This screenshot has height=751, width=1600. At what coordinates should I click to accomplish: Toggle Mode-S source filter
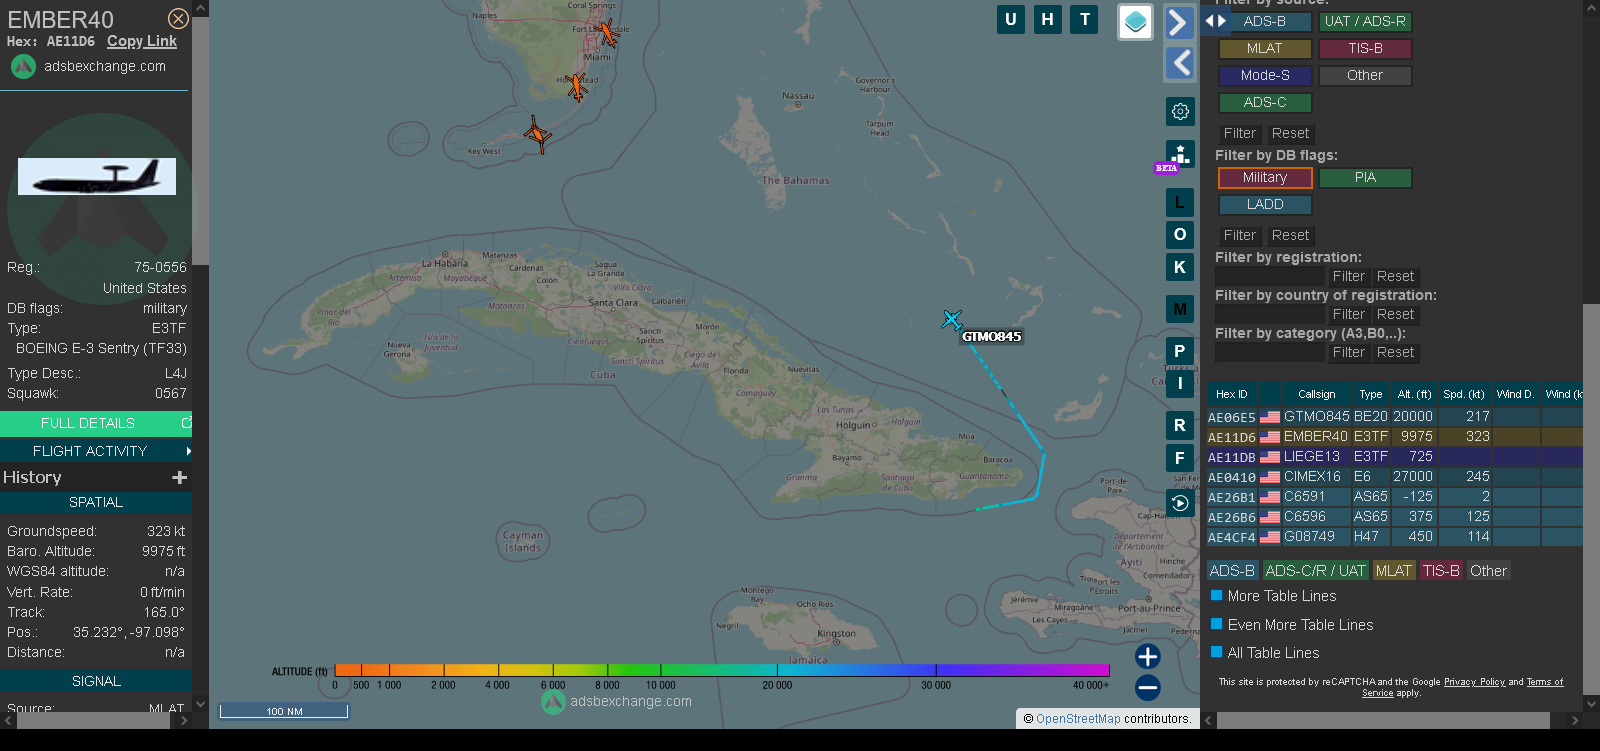click(x=1265, y=75)
